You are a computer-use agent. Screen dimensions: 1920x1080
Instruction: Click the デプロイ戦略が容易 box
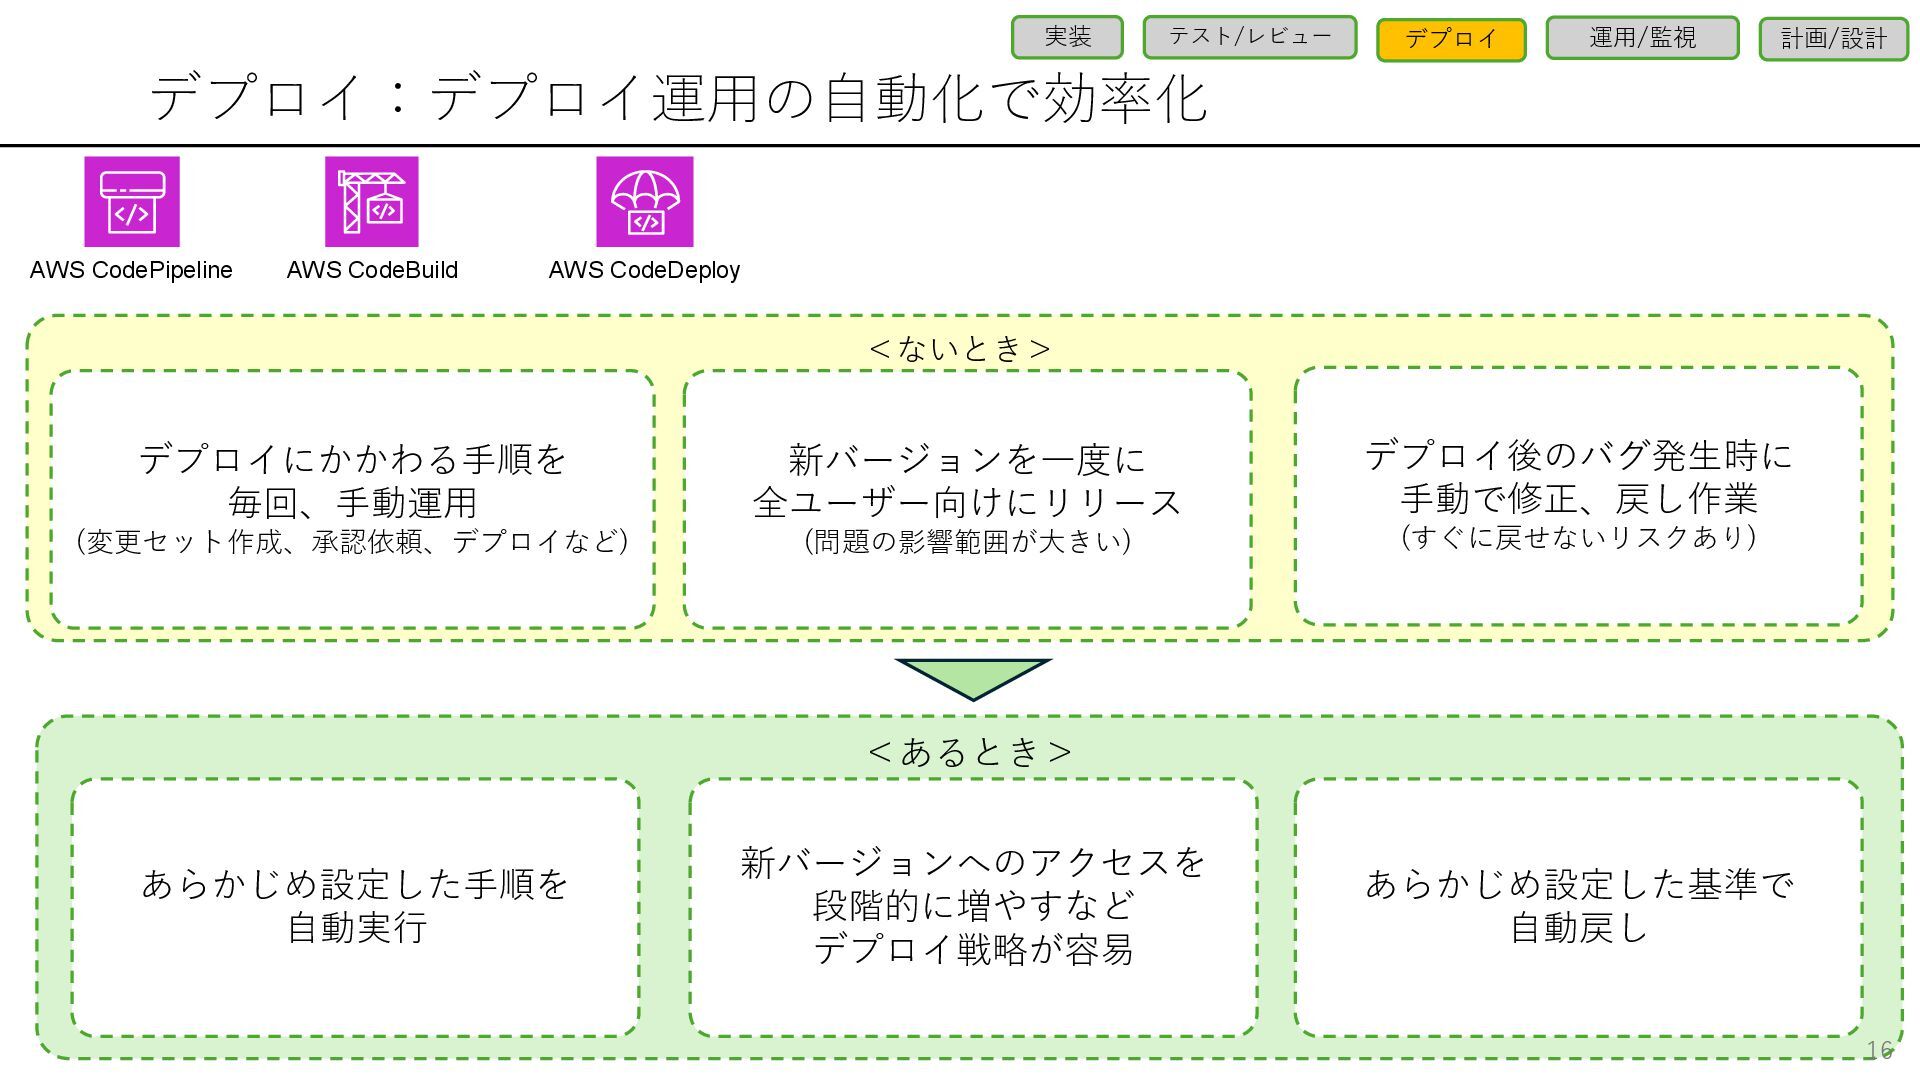coord(972,907)
